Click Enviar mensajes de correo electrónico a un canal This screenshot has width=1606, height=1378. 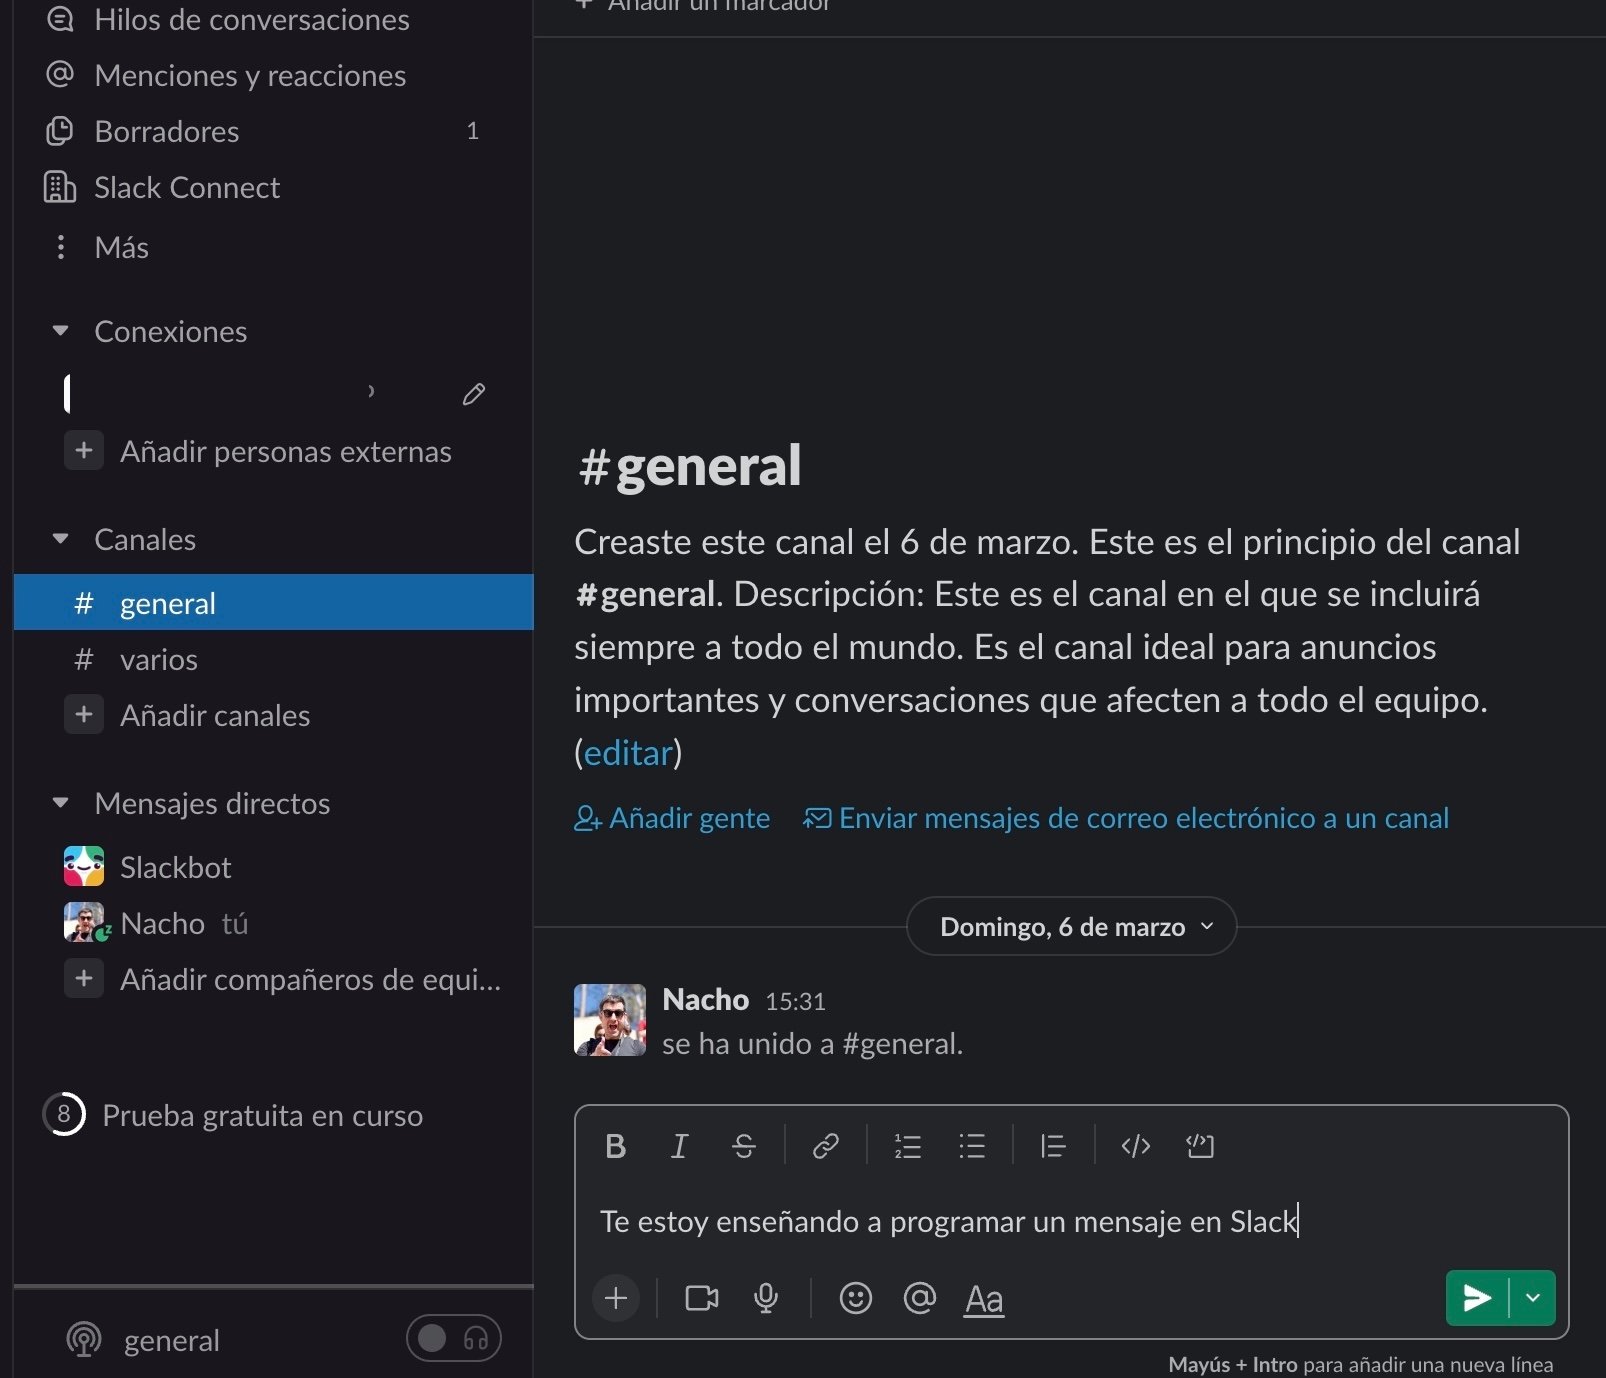click(x=1126, y=818)
